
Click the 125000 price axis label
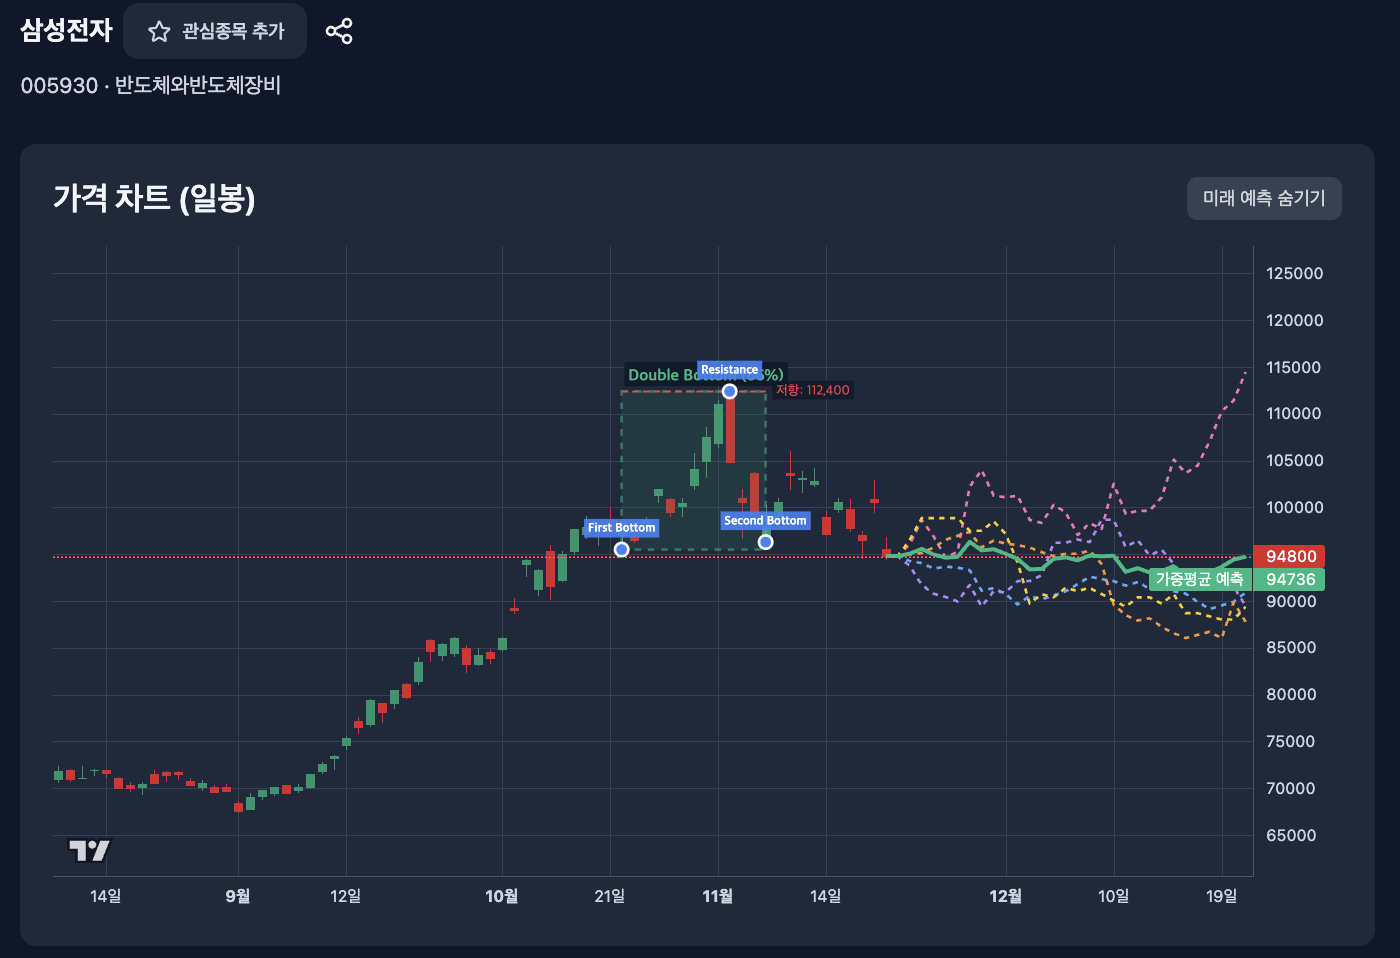tap(1294, 273)
